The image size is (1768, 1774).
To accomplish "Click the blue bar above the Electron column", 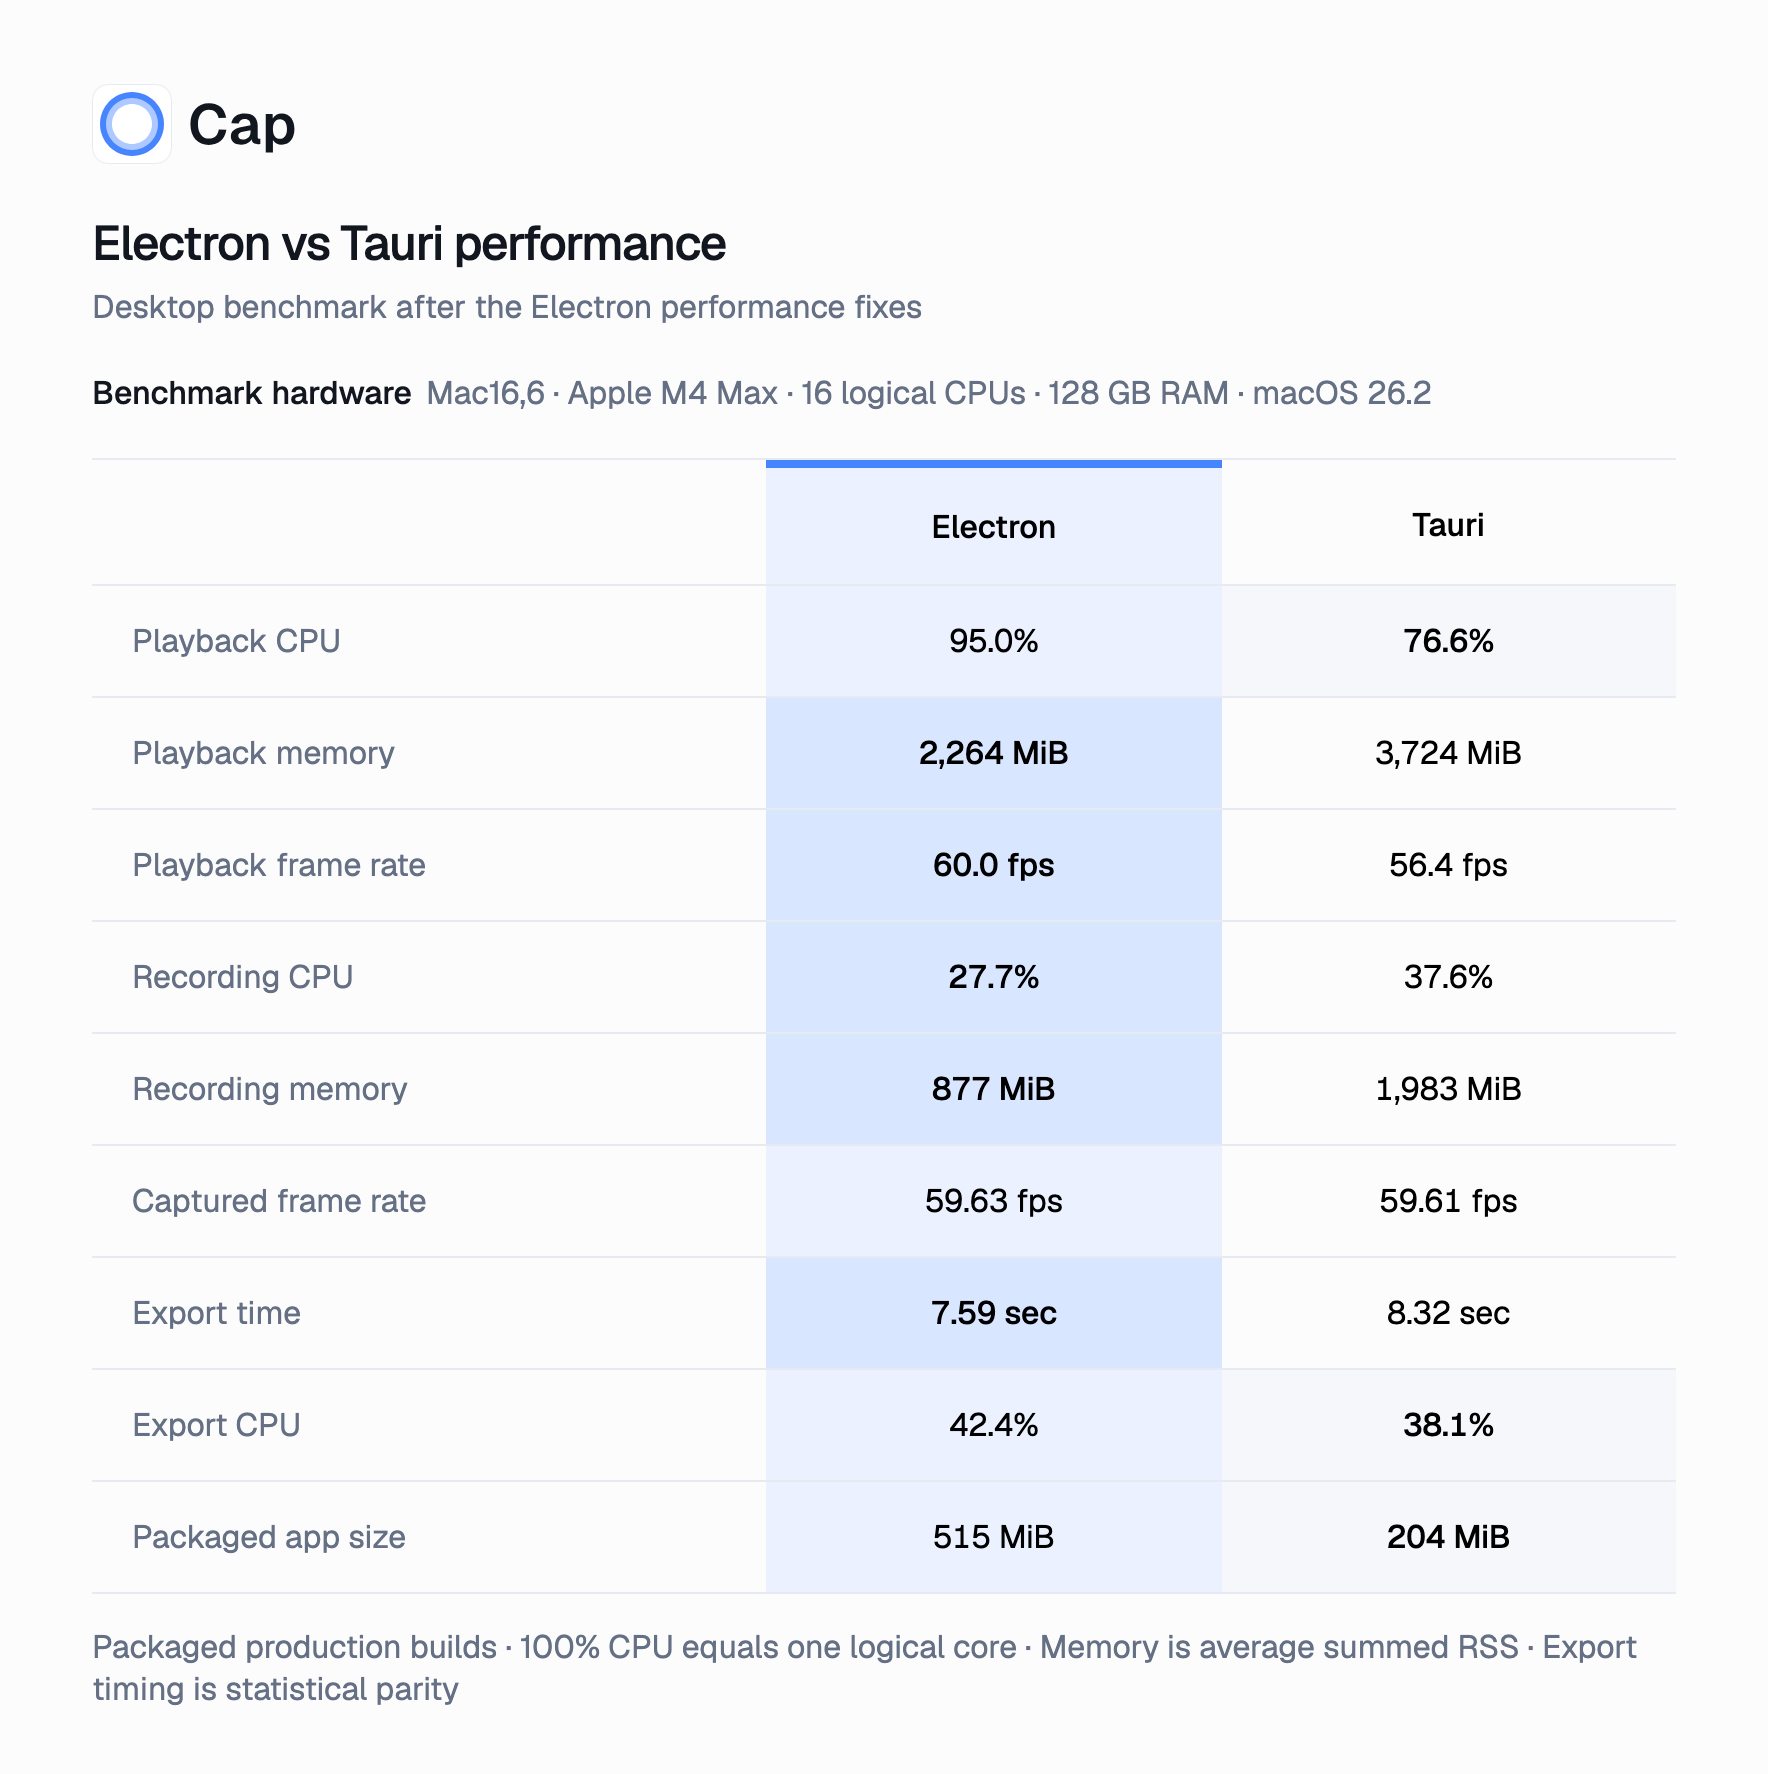I will (993, 464).
